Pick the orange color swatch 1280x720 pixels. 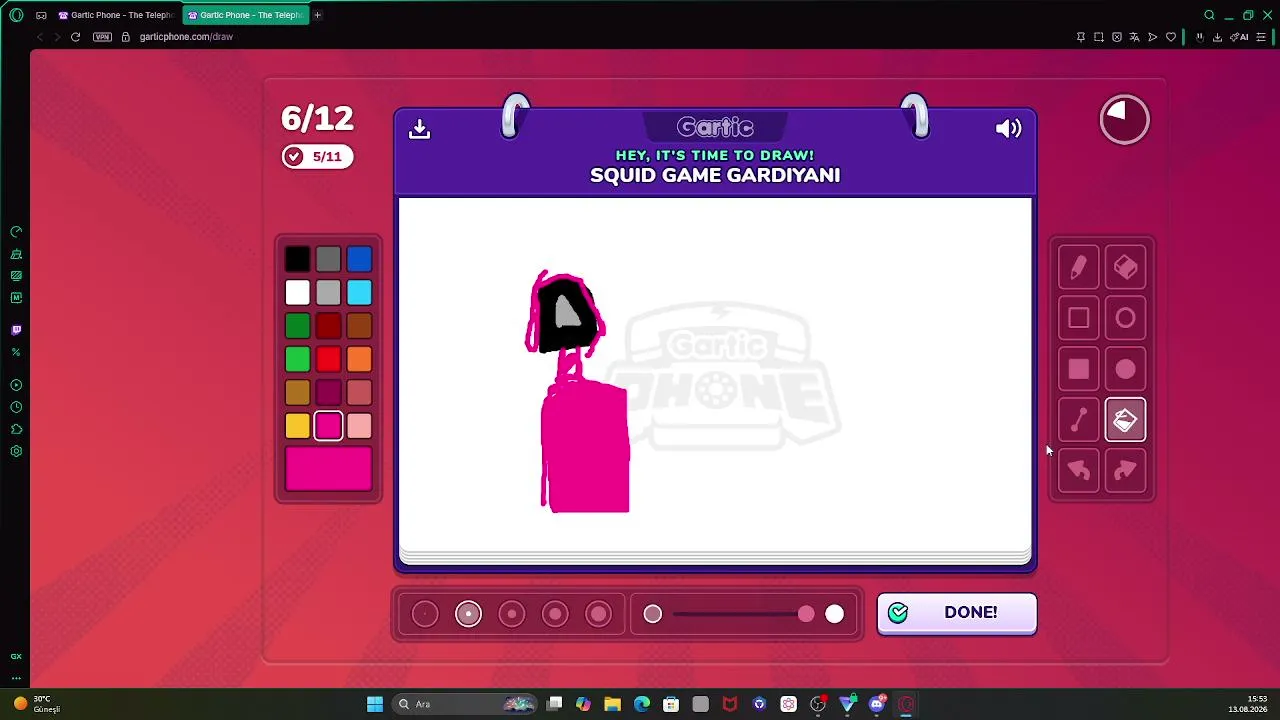pos(359,359)
